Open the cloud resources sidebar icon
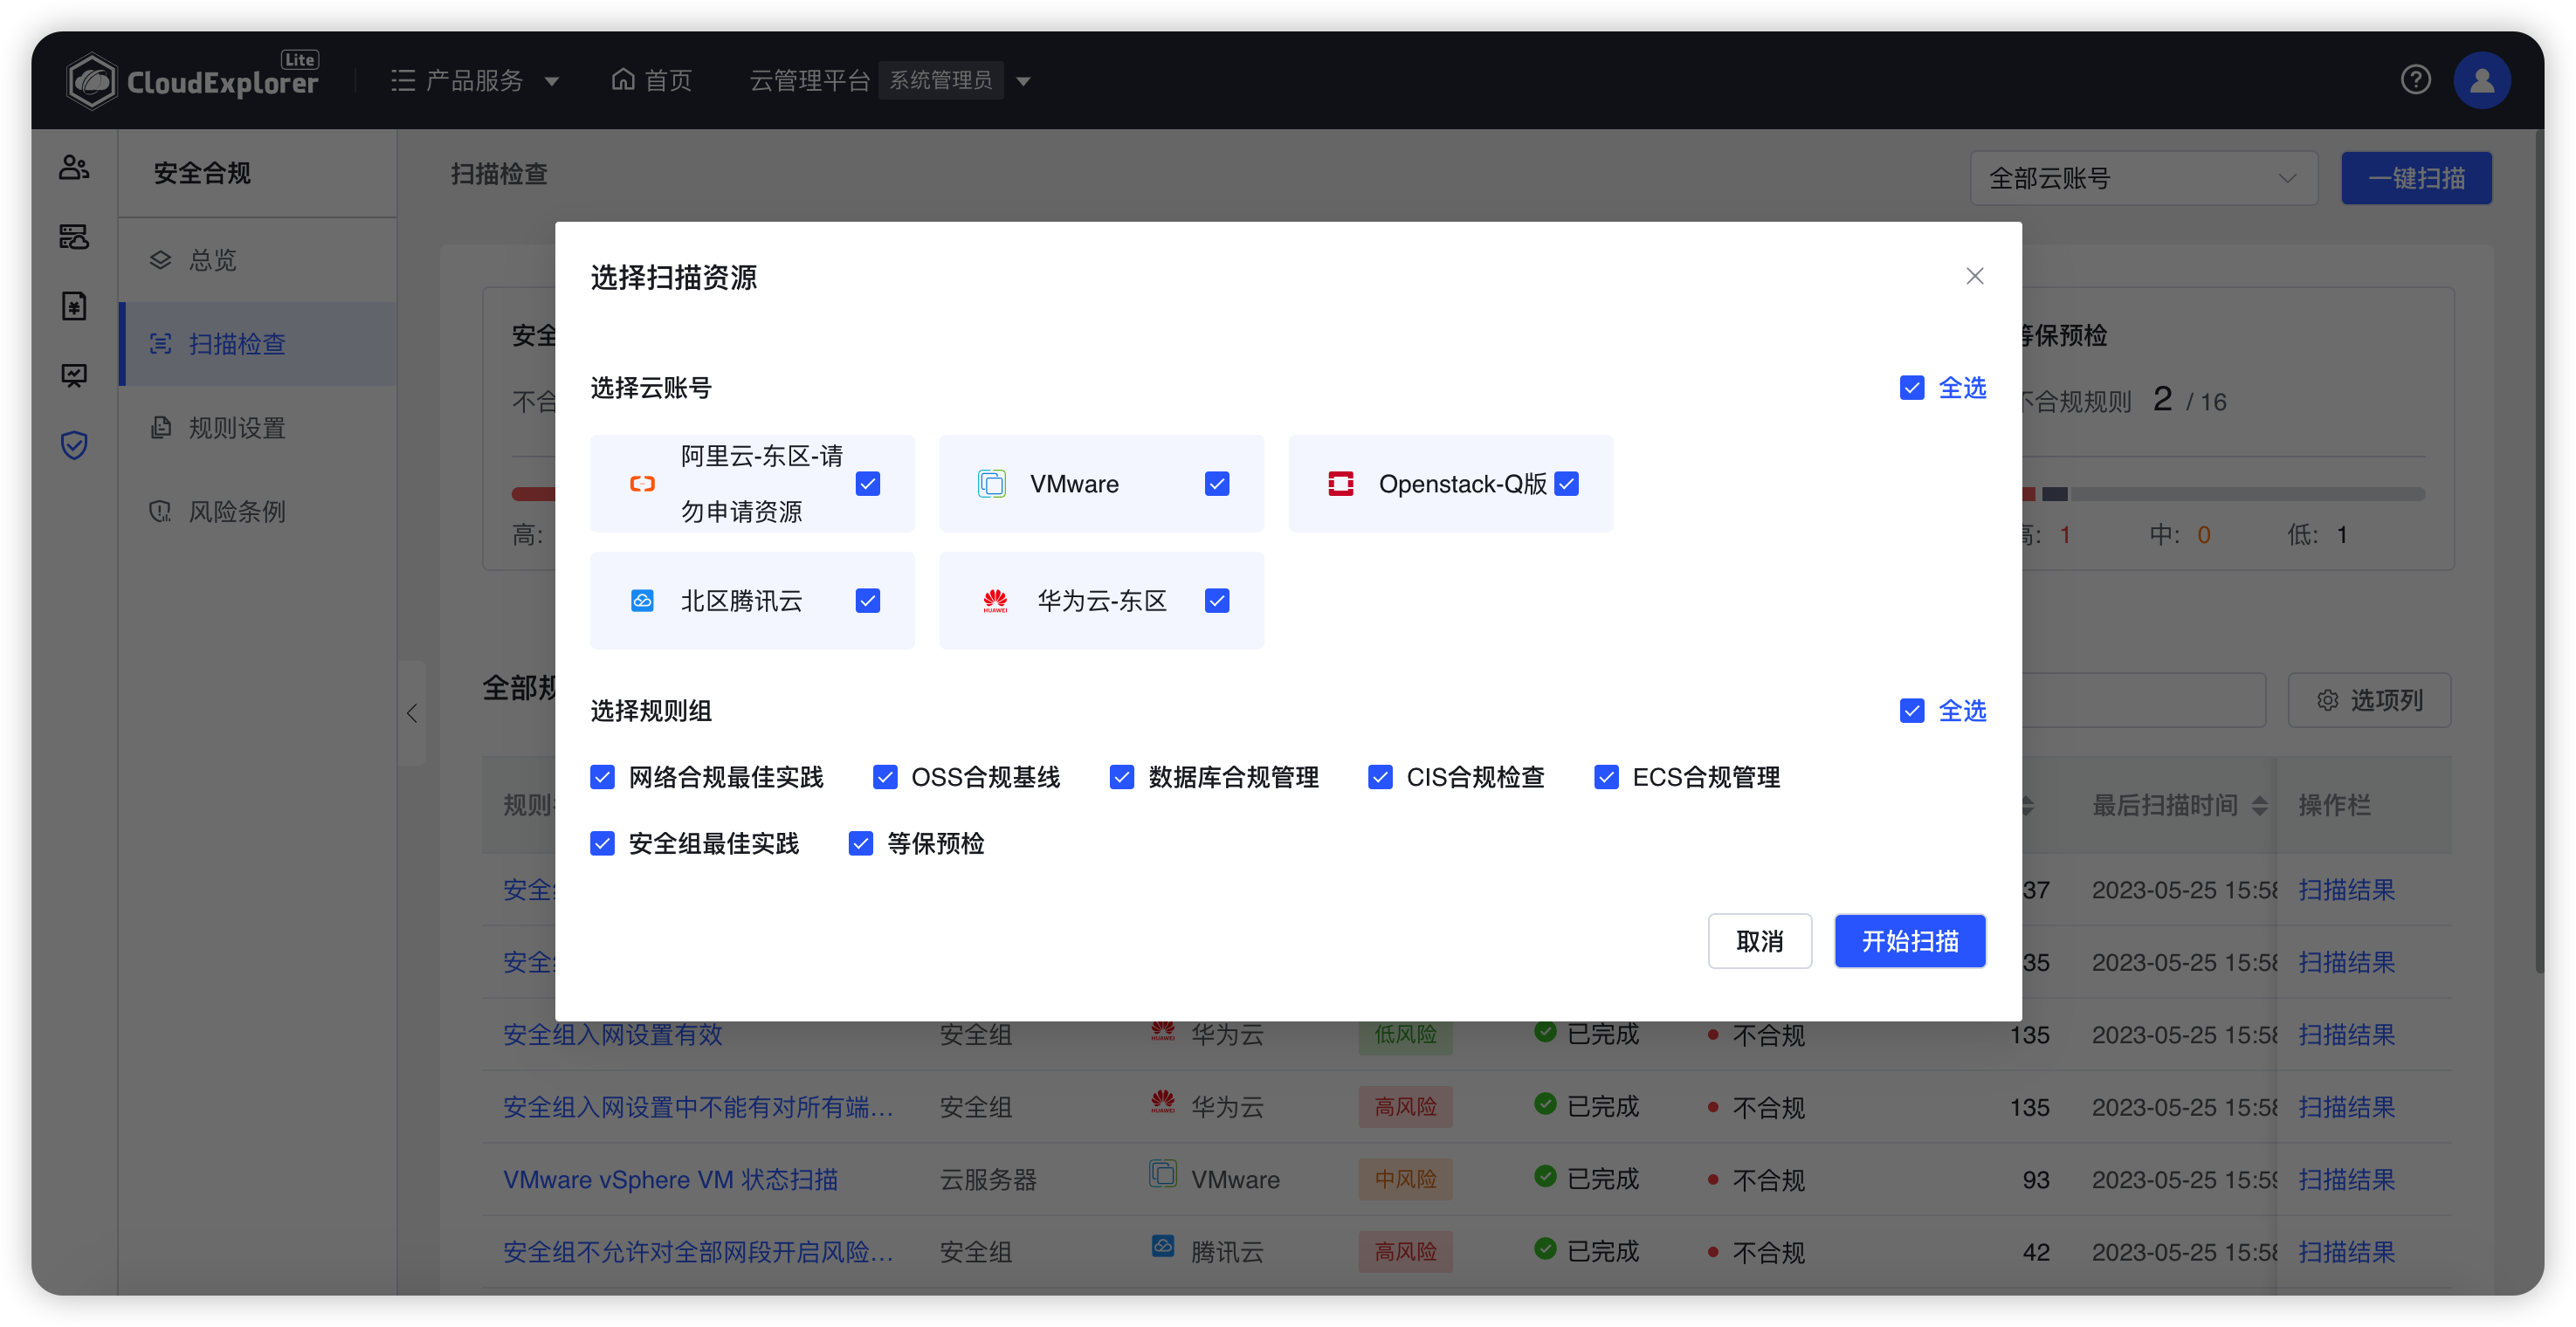The image size is (2576, 1327). [x=73, y=238]
